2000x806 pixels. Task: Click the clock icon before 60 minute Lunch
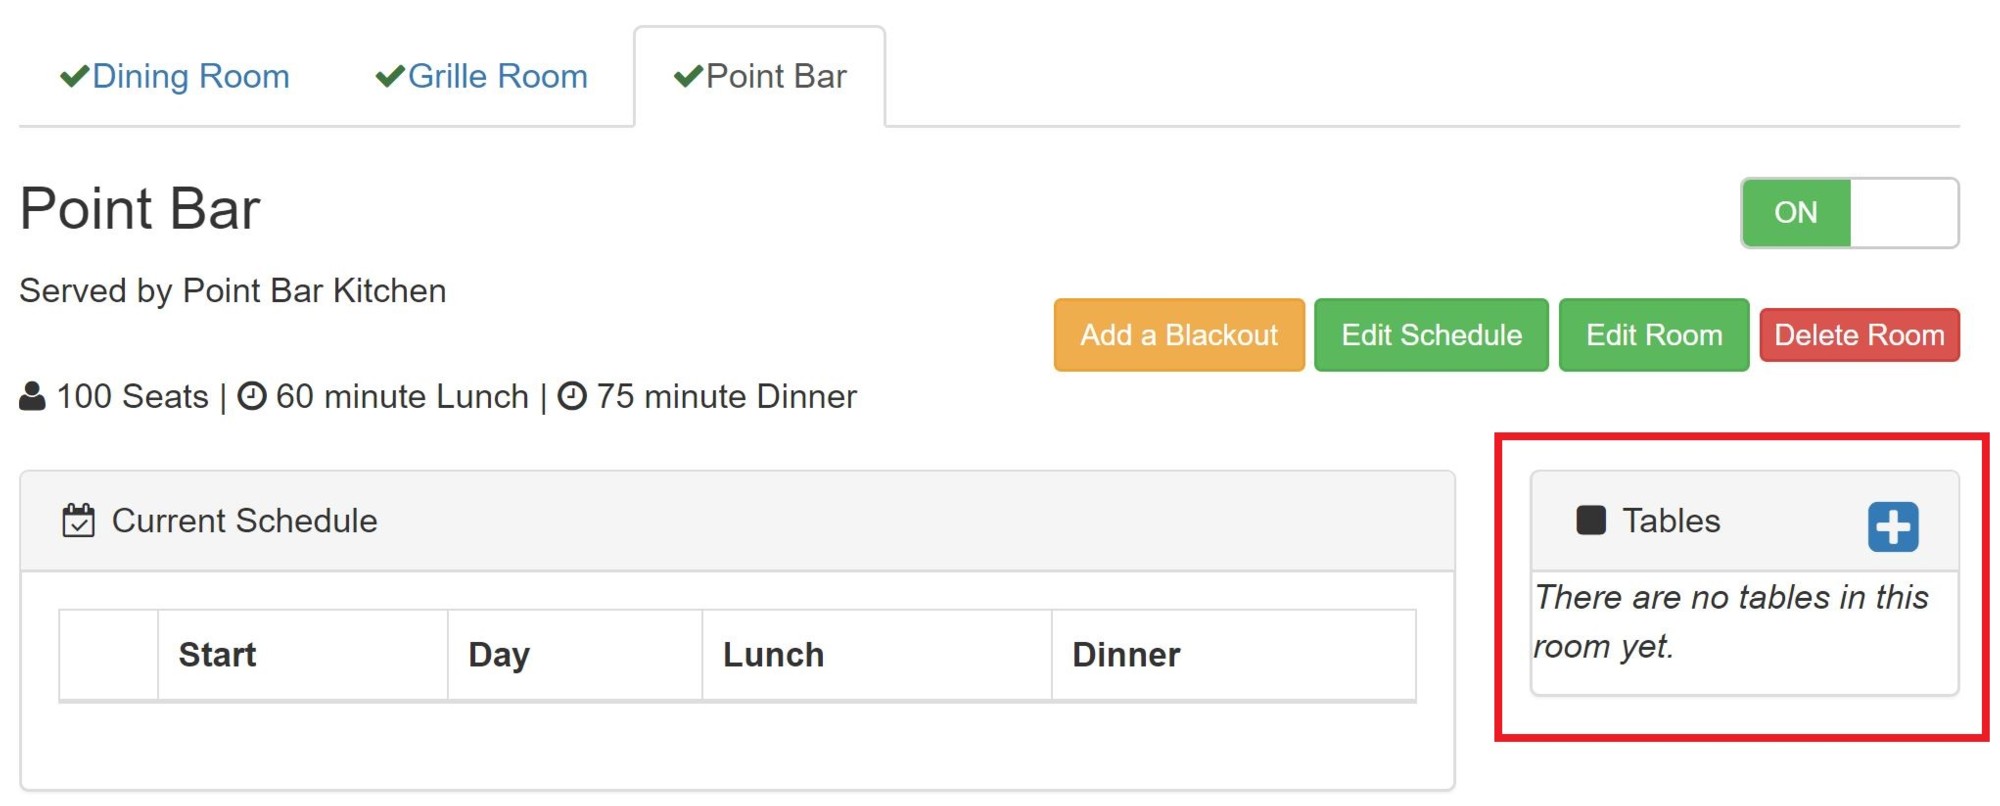tap(251, 397)
